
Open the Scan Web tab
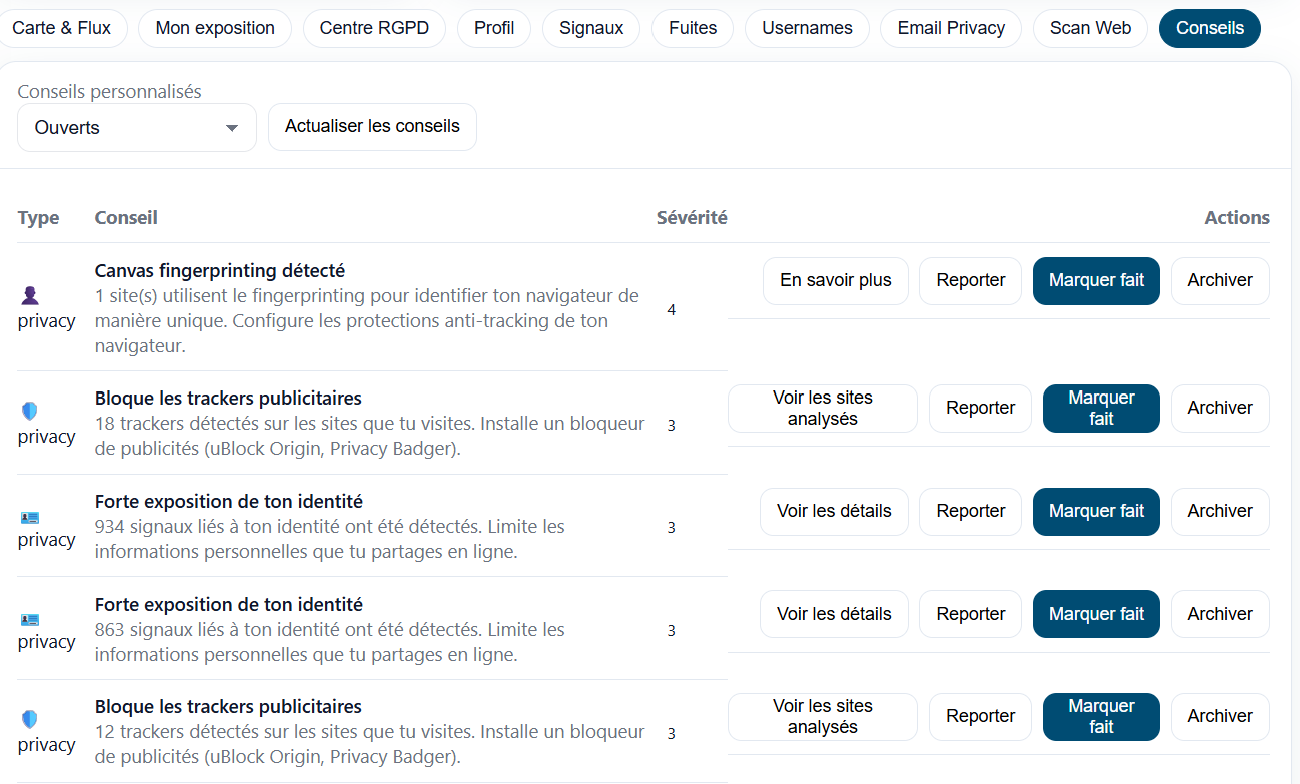coord(1090,28)
